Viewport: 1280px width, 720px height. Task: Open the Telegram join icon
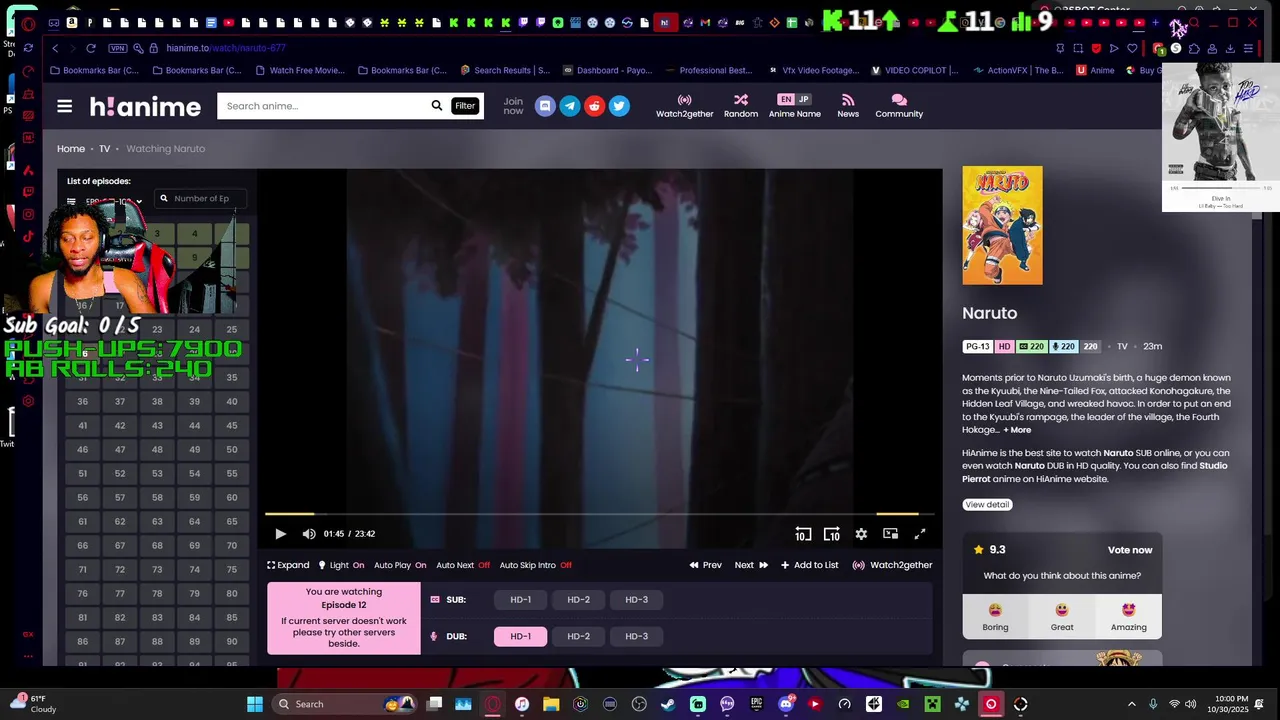click(x=570, y=106)
